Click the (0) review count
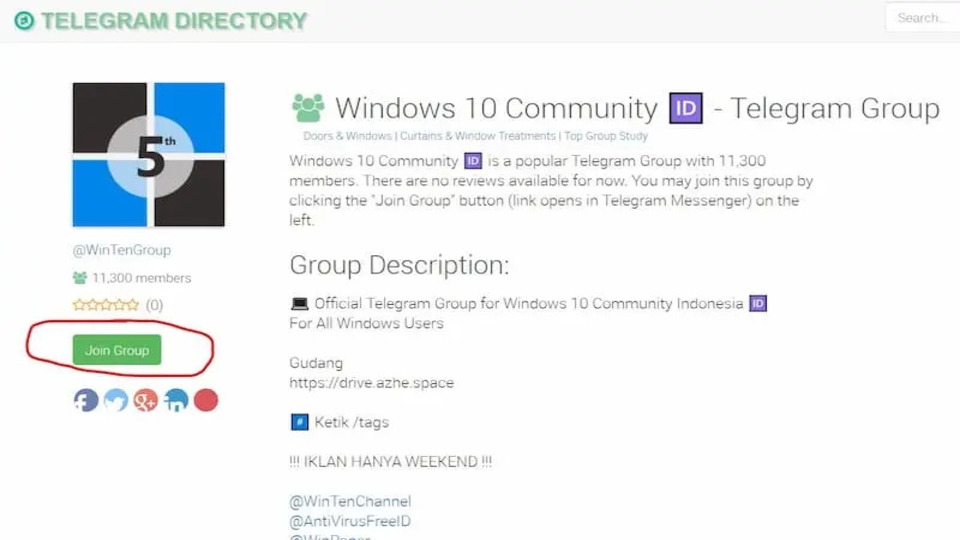960x540 pixels. pyautogui.click(x=154, y=305)
